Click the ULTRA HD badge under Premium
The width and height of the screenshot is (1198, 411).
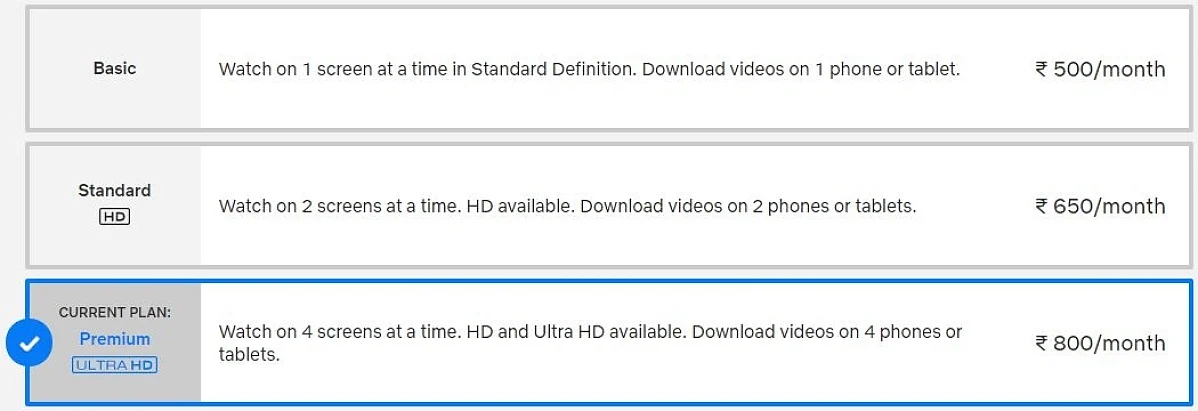[115, 365]
